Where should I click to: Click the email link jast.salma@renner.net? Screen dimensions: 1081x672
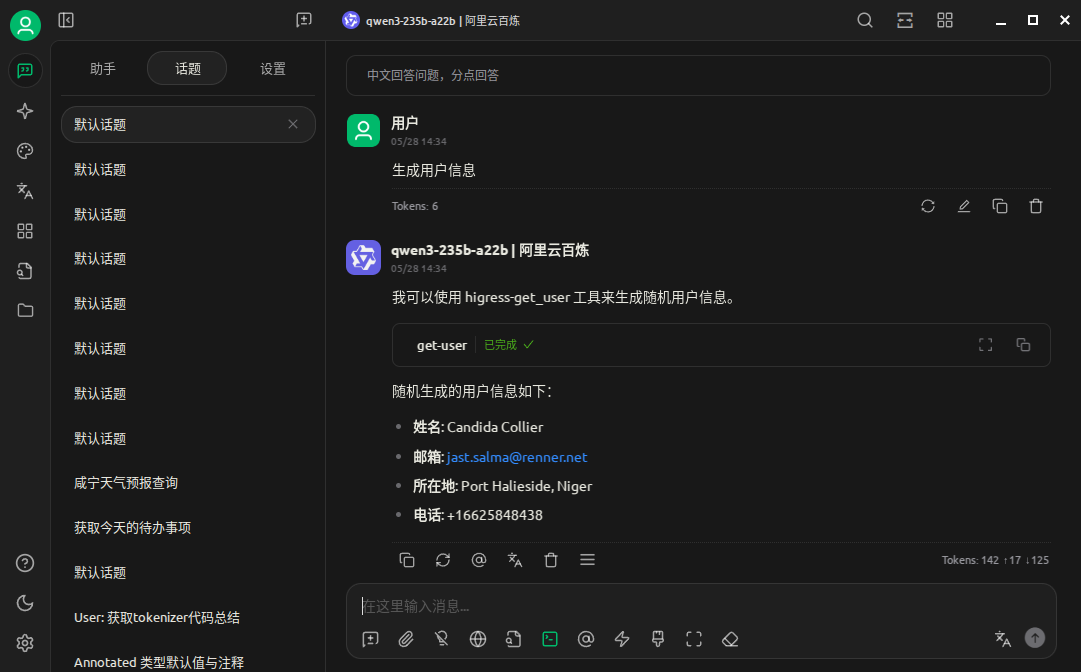pos(517,457)
